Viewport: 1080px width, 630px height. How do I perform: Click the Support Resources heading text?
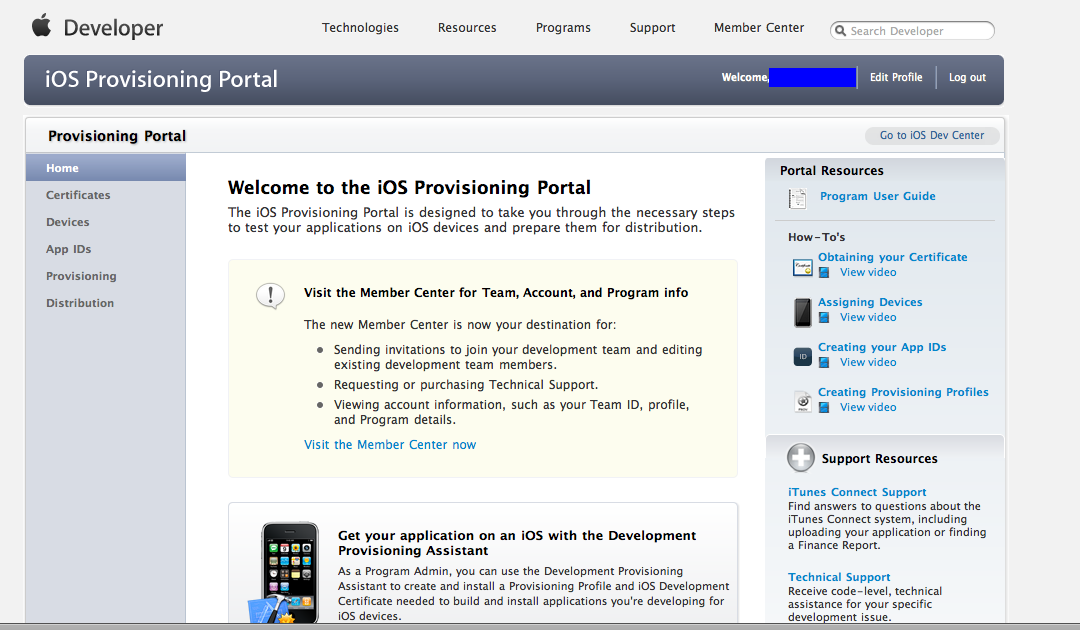[x=879, y=459]
